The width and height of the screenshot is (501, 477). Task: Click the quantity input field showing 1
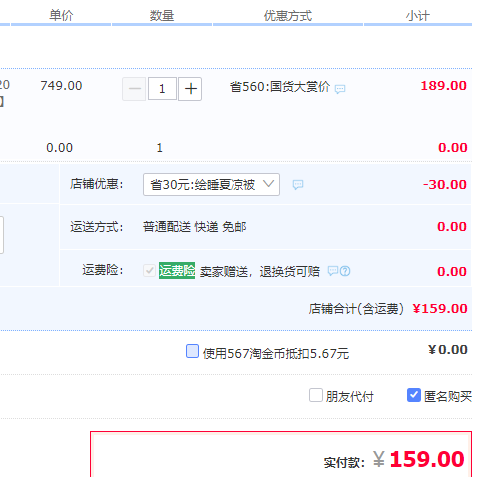(x=162, y=89)
